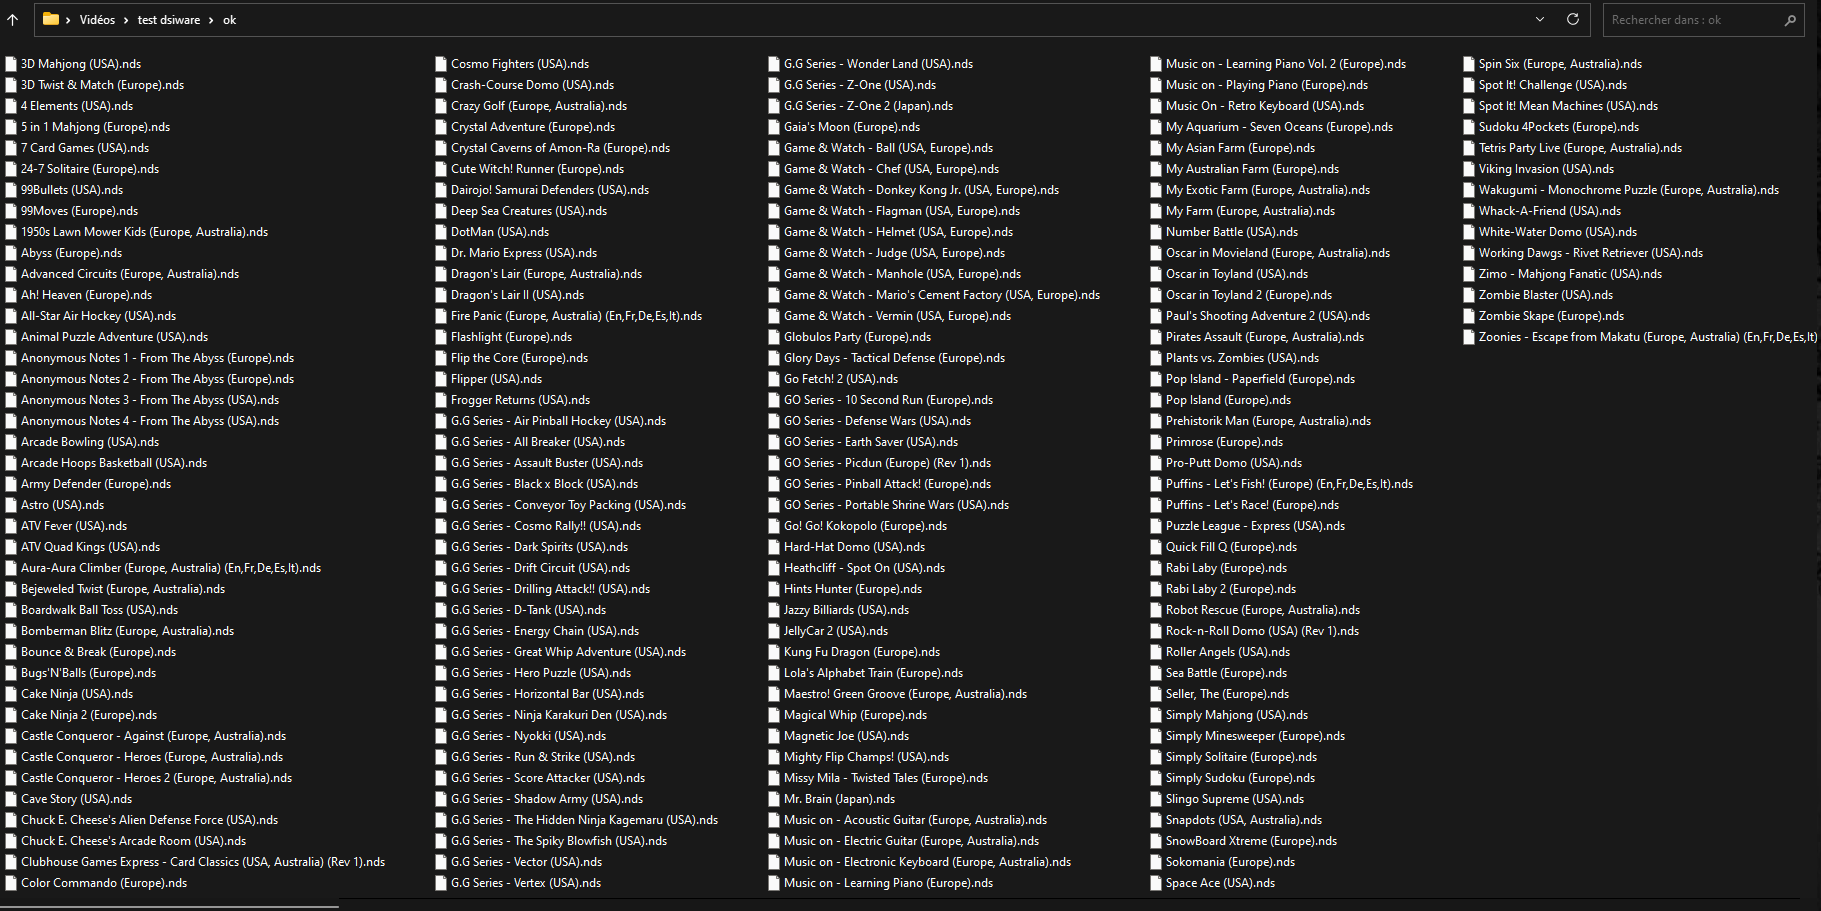Click the icon of Zombie Blaster (USA).nds

(1469, 295)
